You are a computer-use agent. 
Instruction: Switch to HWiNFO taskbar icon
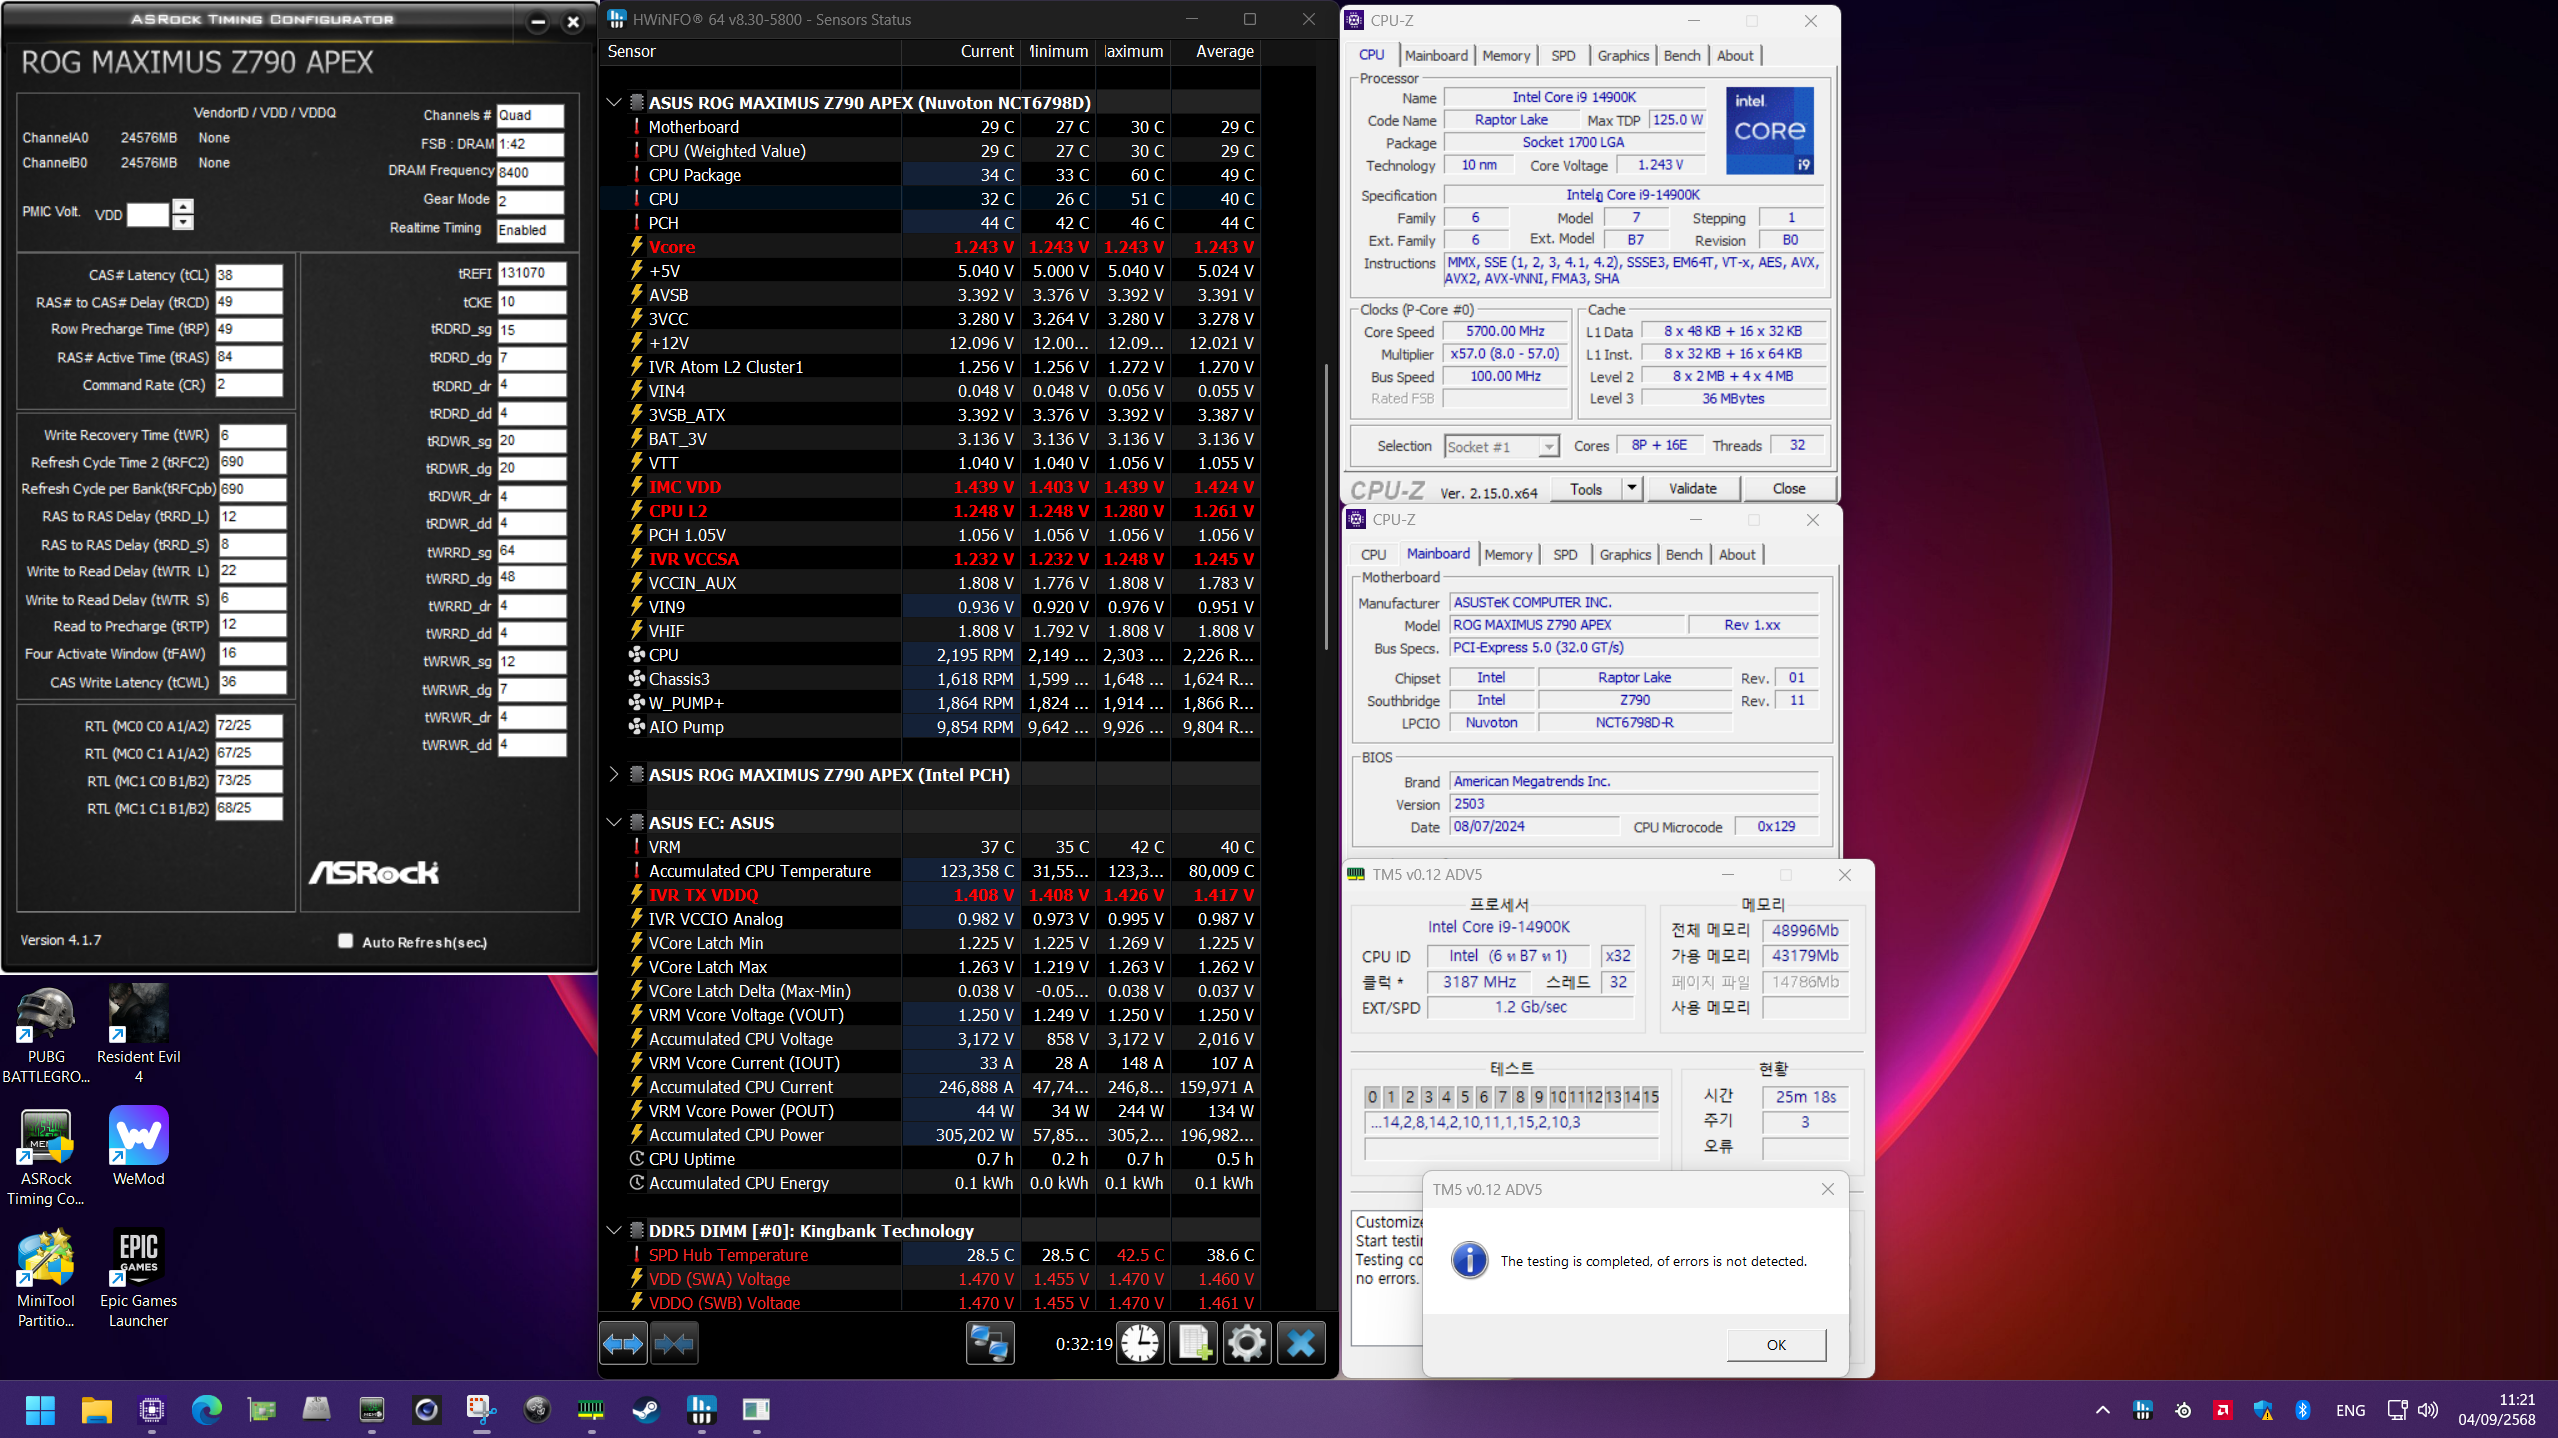click(x=701, y=1410)
